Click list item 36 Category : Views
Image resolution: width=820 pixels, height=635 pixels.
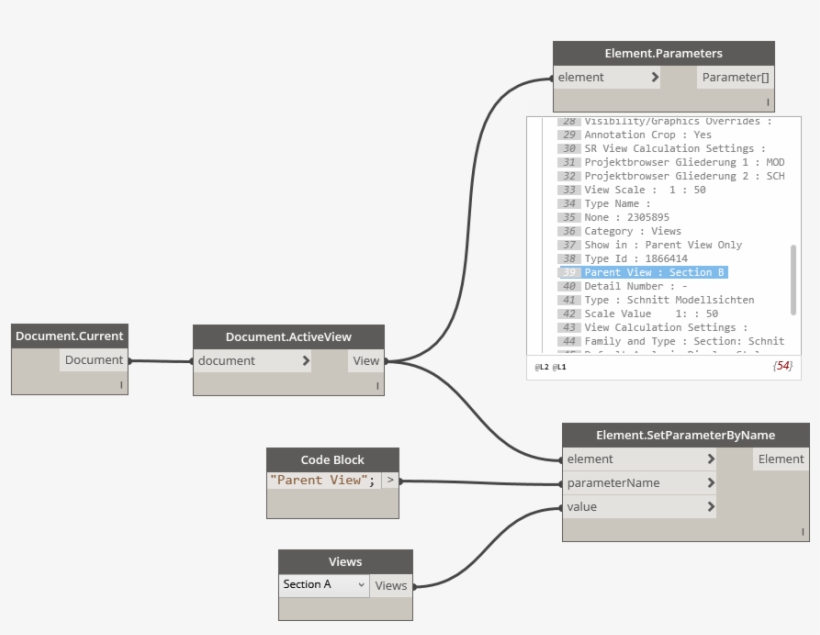coord(632,231)
